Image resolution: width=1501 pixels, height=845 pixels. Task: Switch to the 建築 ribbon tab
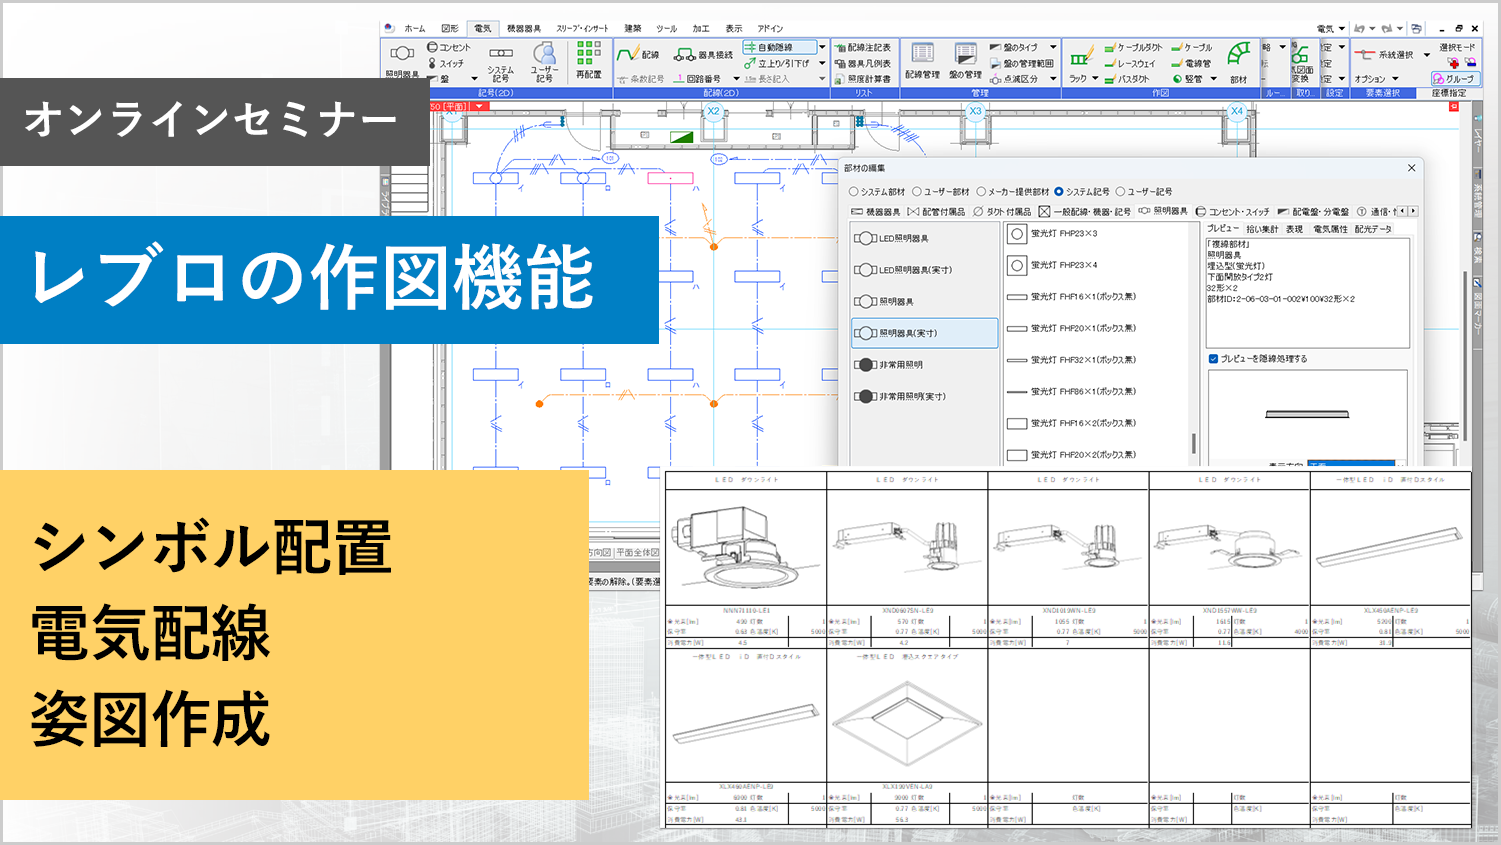(x=632, y=28)
